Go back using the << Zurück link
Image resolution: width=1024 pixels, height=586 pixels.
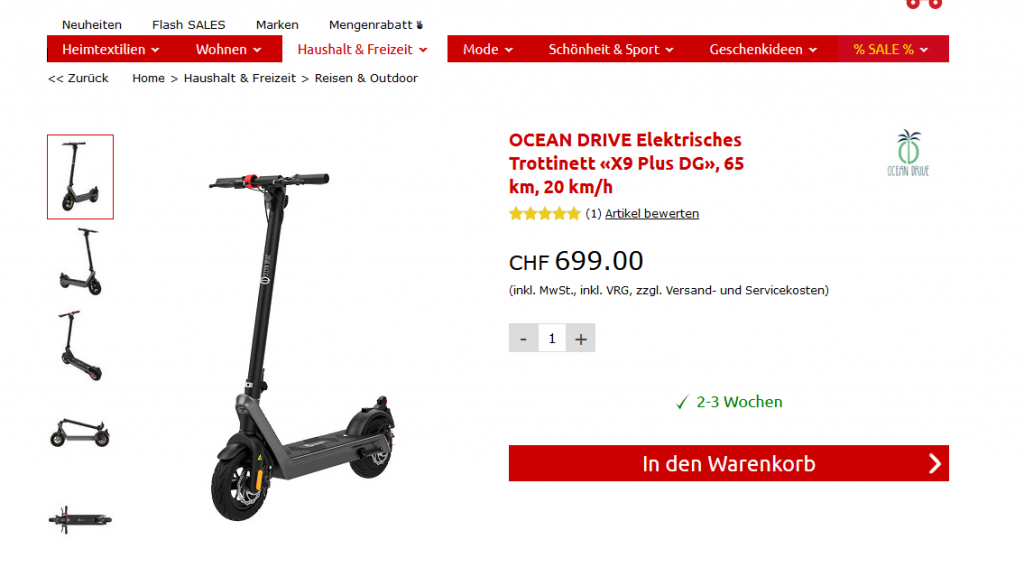[x=78, y=78]
